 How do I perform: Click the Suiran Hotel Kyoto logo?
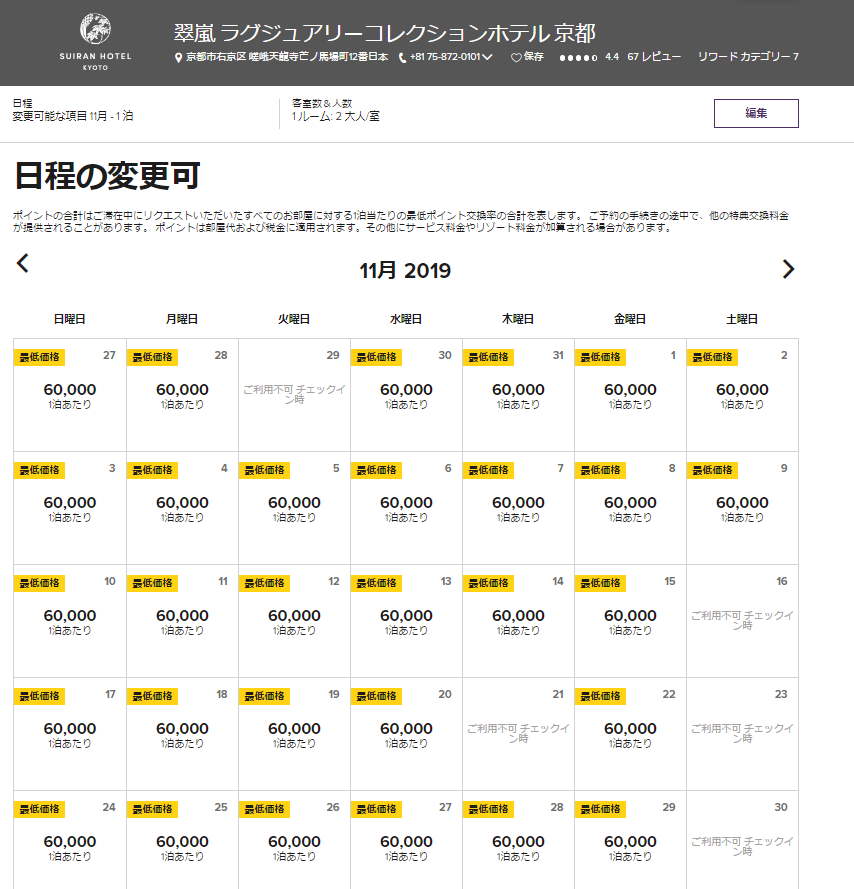tap(95, 42)
